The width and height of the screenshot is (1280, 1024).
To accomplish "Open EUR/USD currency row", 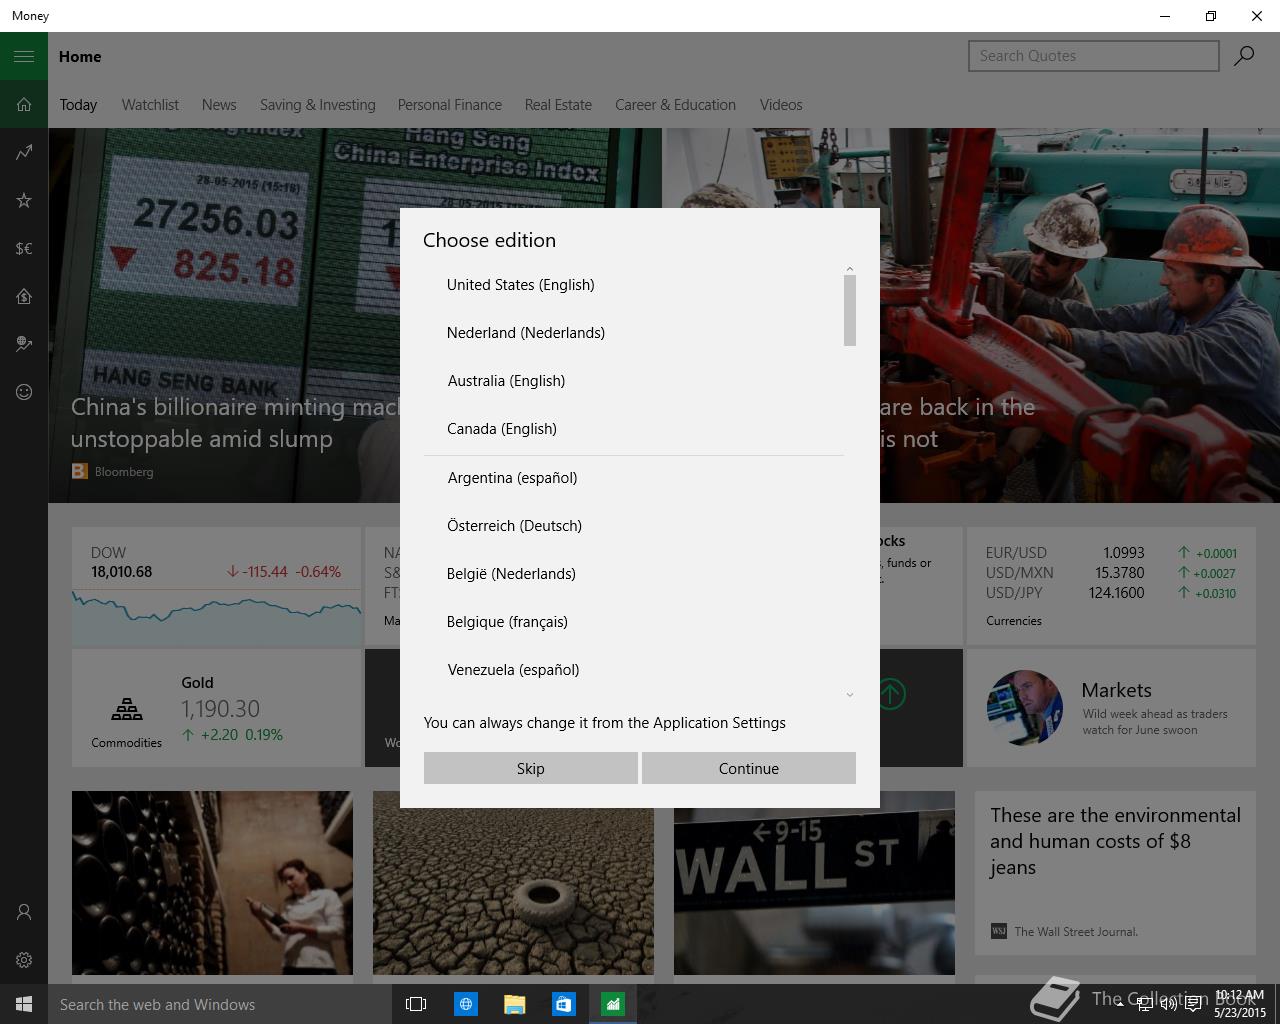I will pyautogui.click(x=1111, y=553).
